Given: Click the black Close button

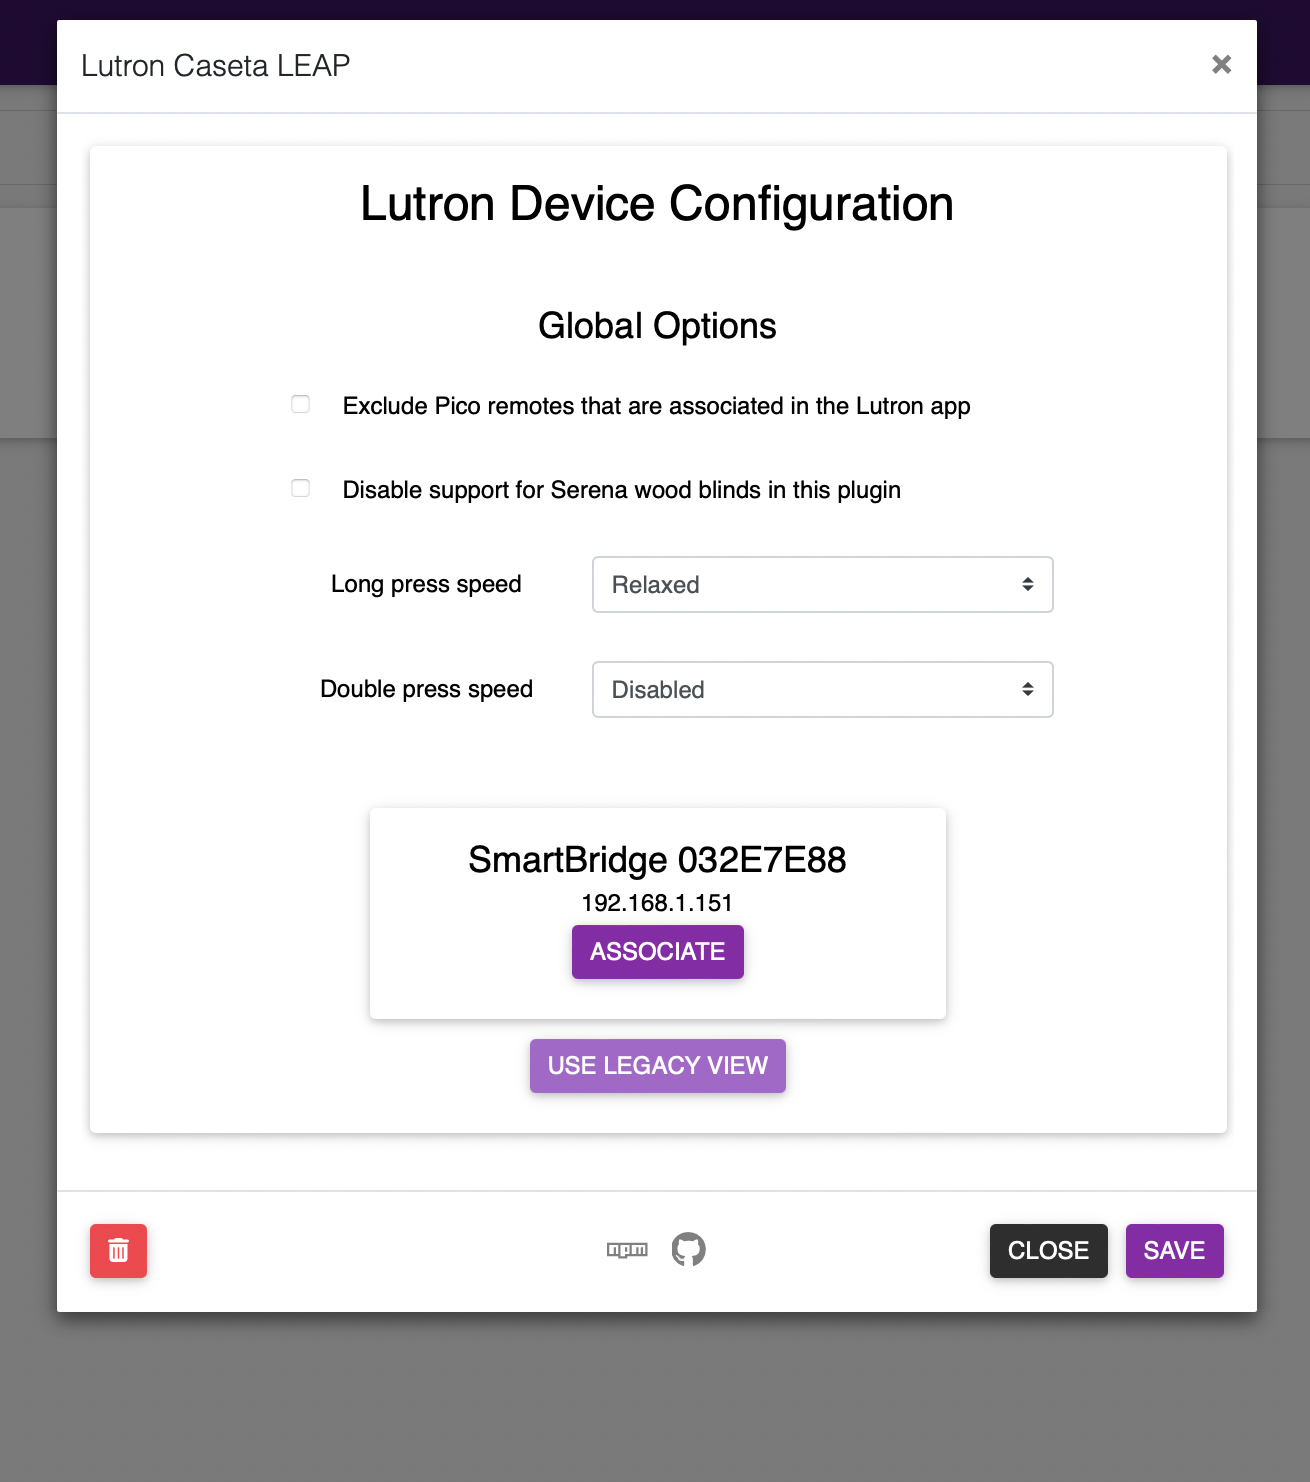Looking at the screenshot, I should coord(1048,1251).
